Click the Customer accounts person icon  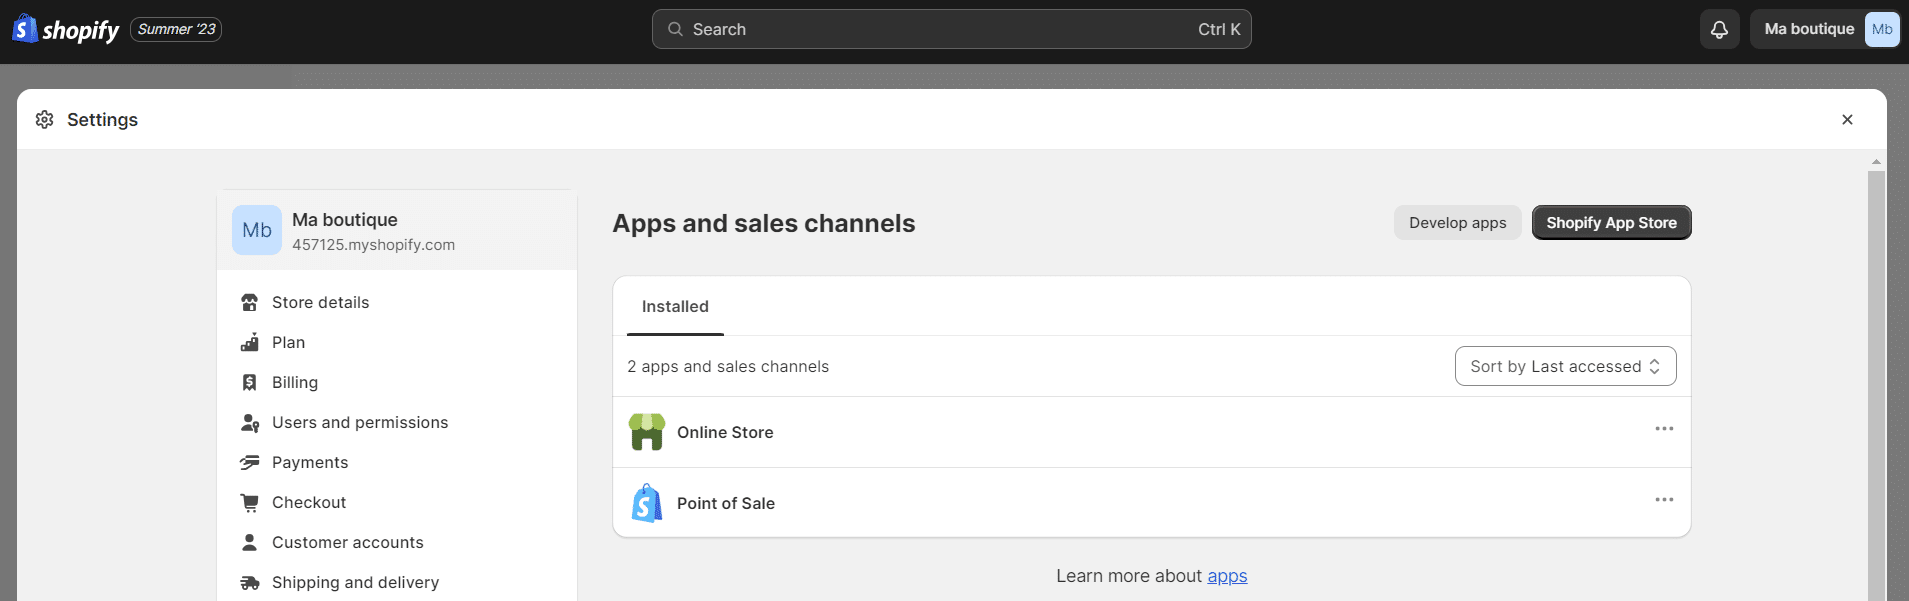click(250, 543)
